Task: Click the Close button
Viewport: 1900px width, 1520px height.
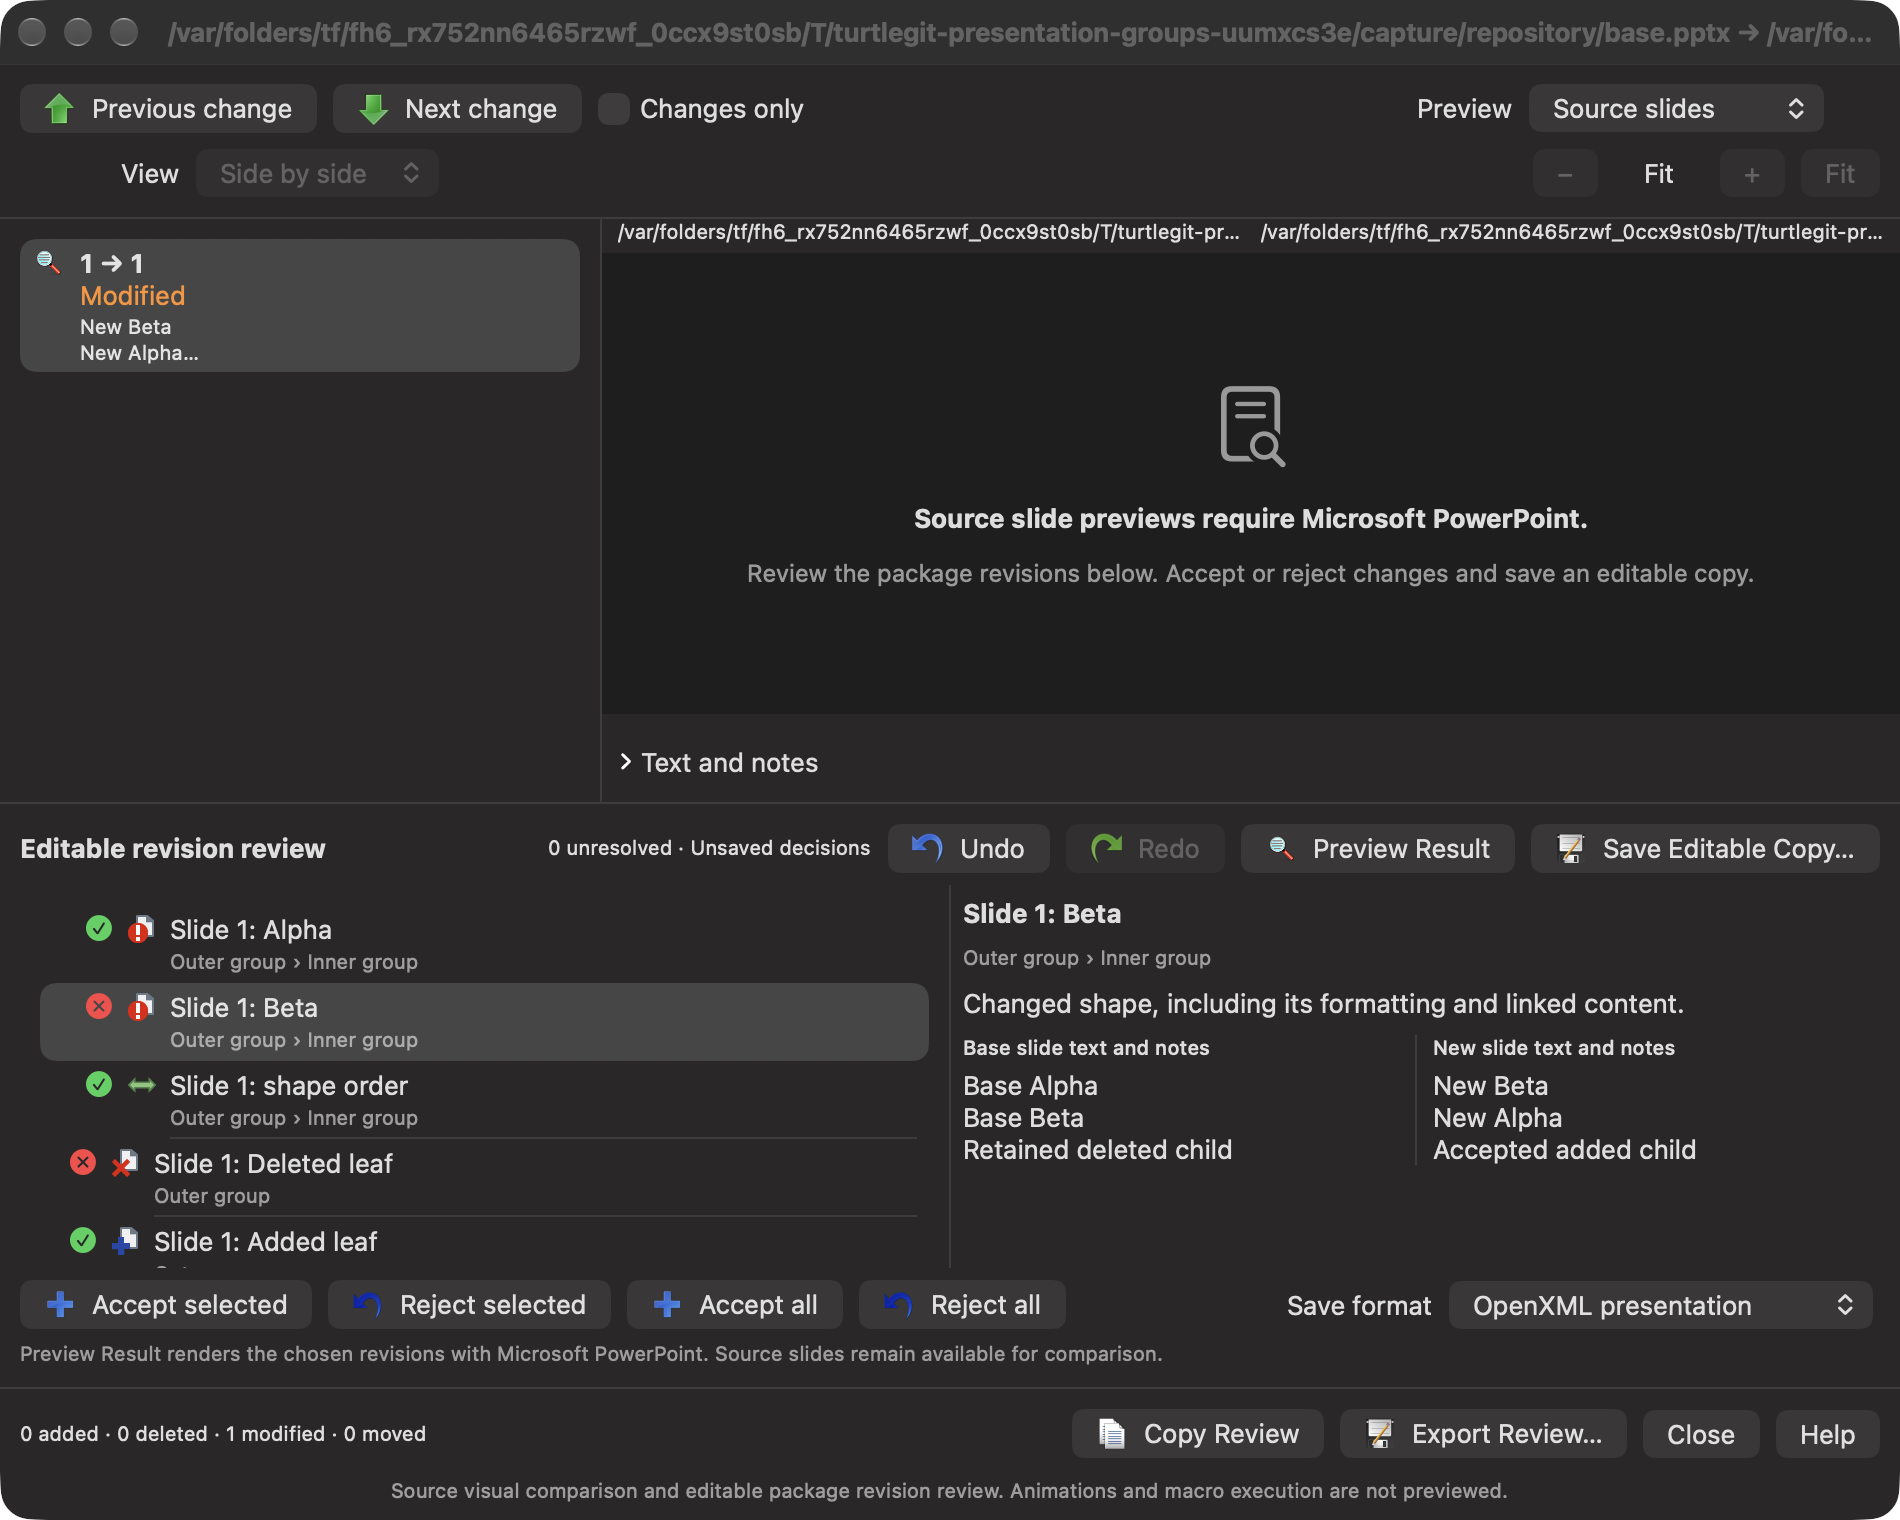Action: tap(1701, 1434)
